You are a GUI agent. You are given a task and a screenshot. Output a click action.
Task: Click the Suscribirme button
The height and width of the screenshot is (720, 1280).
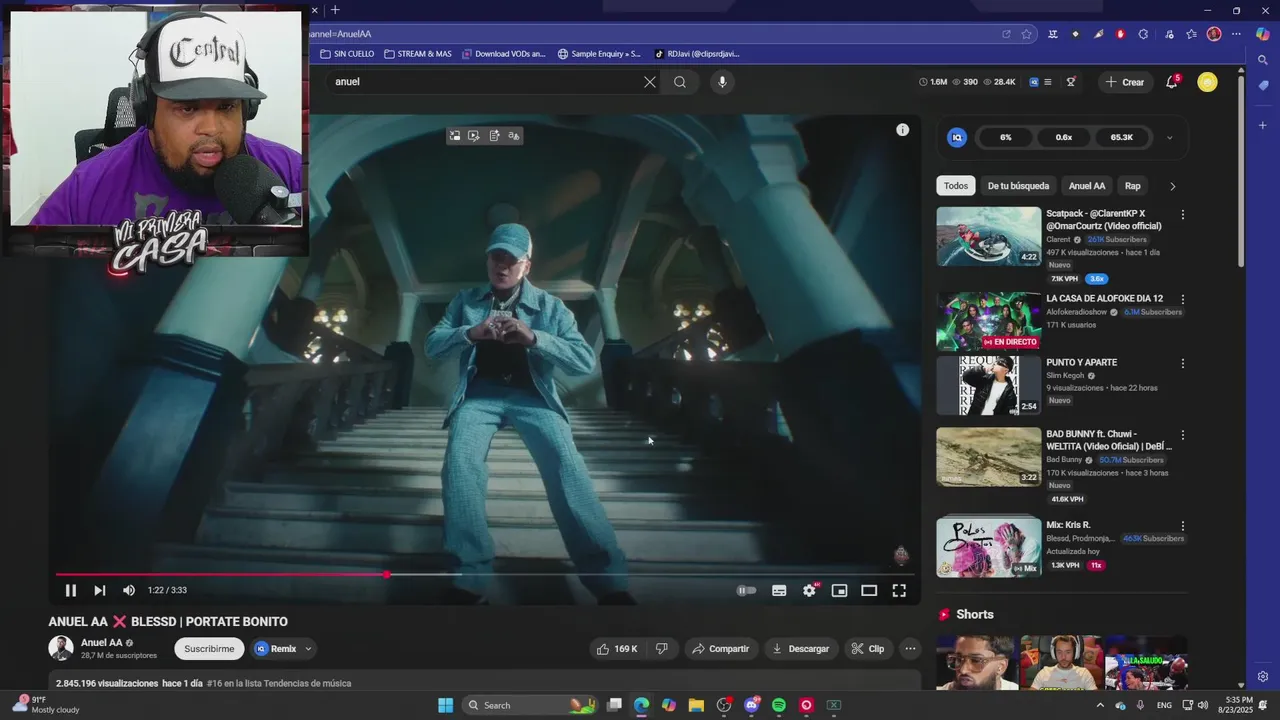(x=209, y=649)
